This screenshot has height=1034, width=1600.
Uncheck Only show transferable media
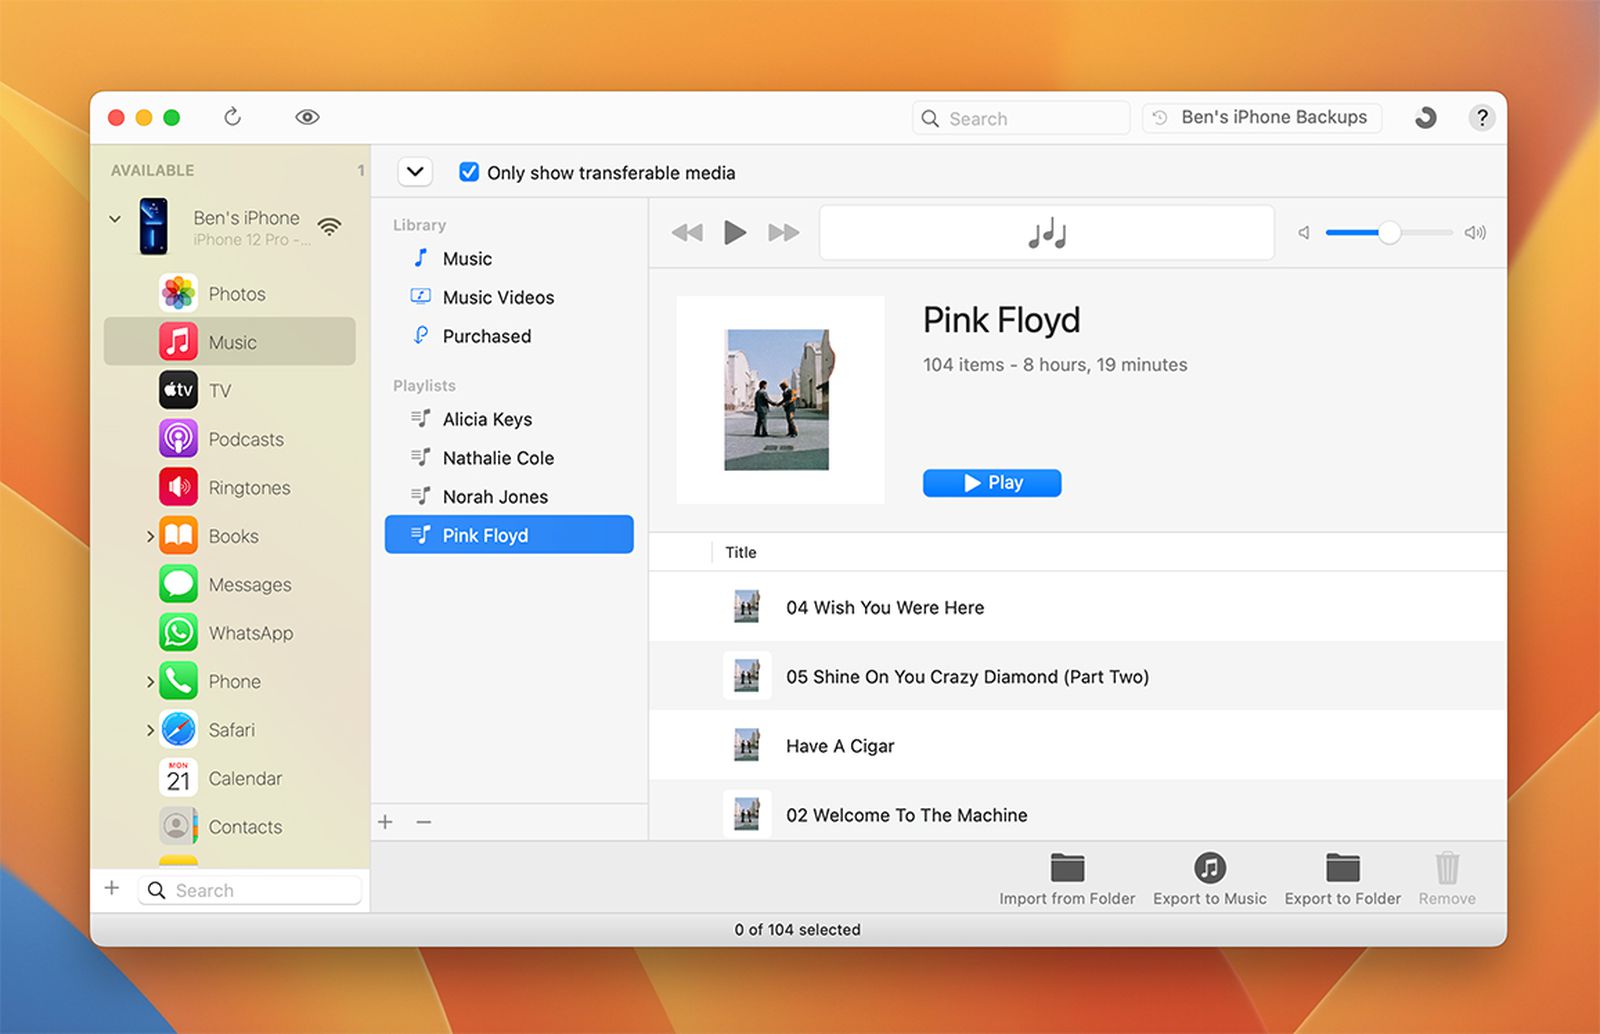tap(469, 172)
